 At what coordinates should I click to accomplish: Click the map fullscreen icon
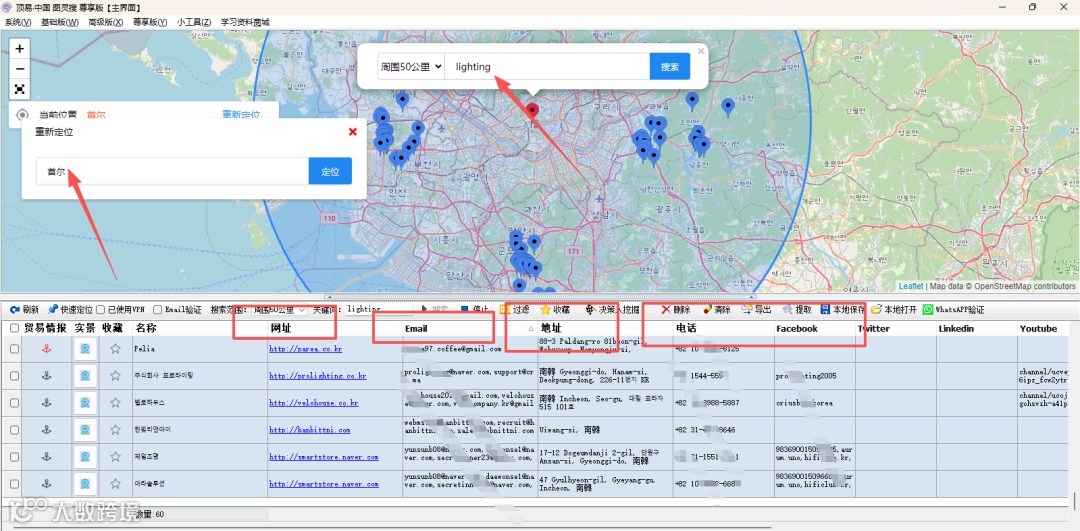click(19, 89)
